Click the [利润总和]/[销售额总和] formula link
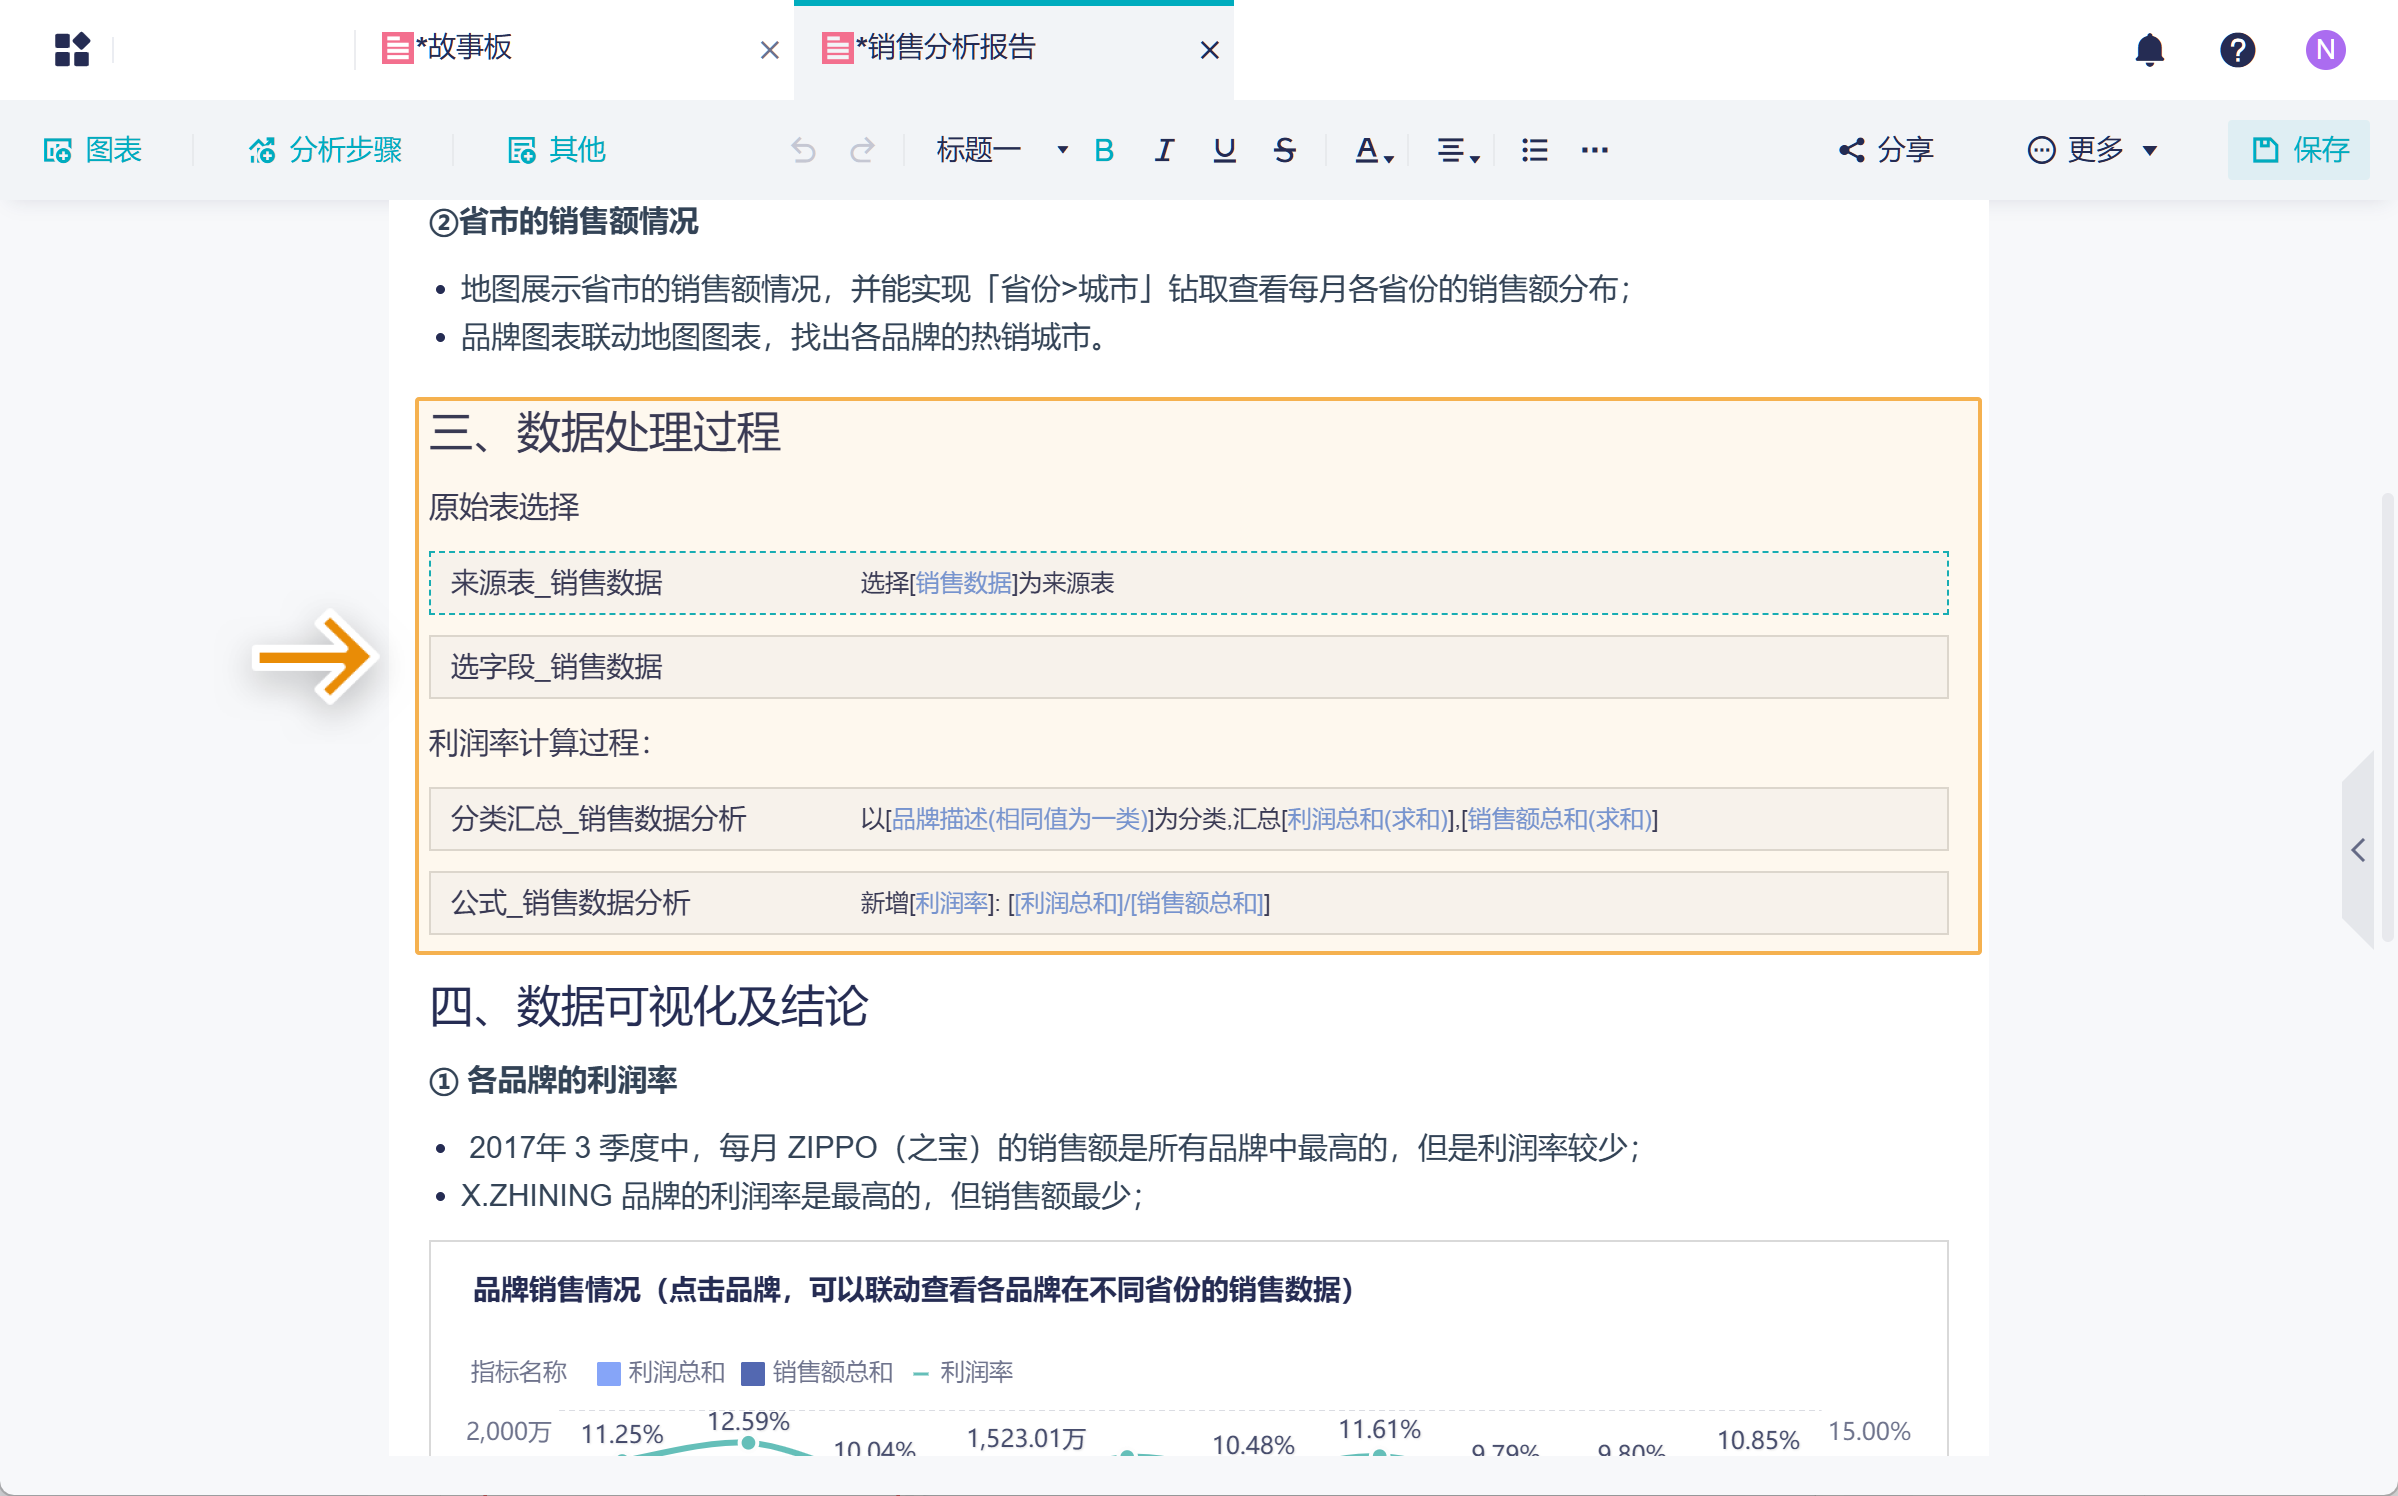 pyautogui.click(x=1139, y=903)
